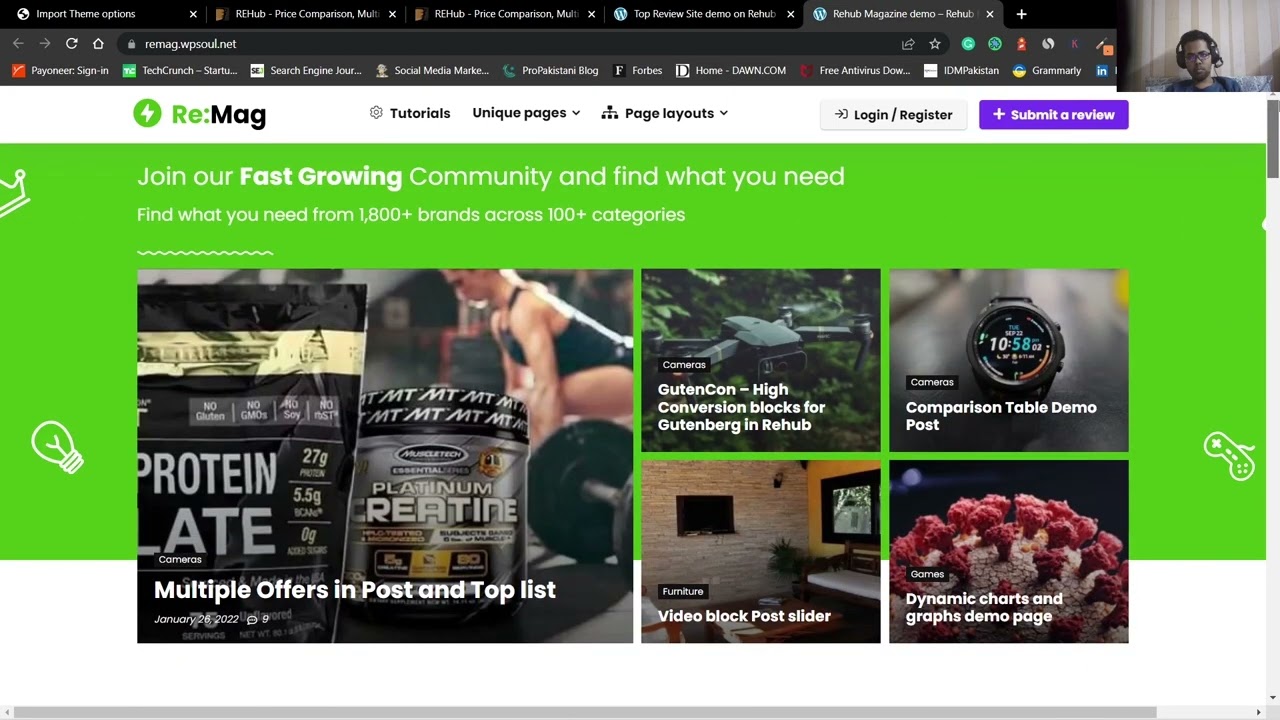Open the Tutorials menu item

point(410,113)
